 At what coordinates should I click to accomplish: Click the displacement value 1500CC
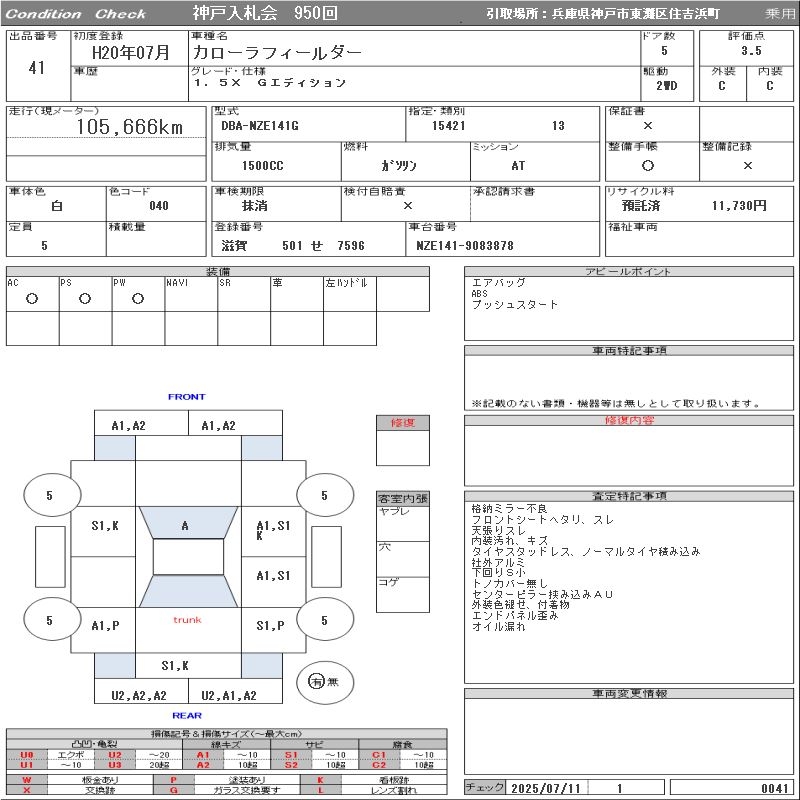262,165
